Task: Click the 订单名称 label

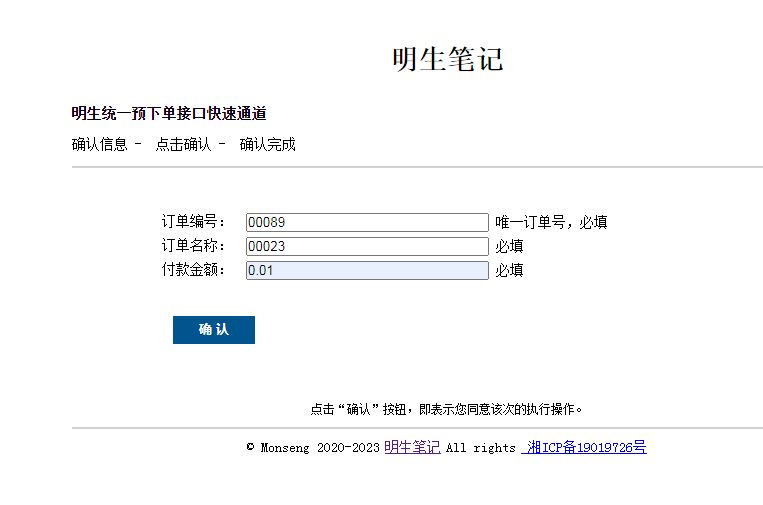Action: [193, 245]
